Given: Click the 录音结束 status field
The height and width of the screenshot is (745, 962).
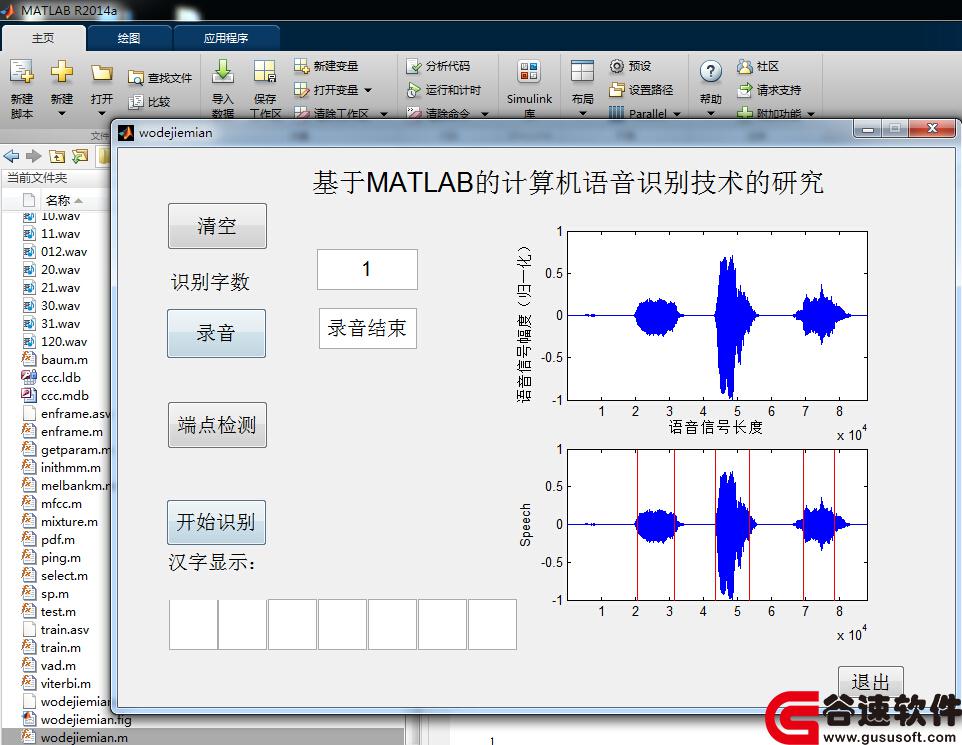Looking at the screenshot, I should pos(367,328).
